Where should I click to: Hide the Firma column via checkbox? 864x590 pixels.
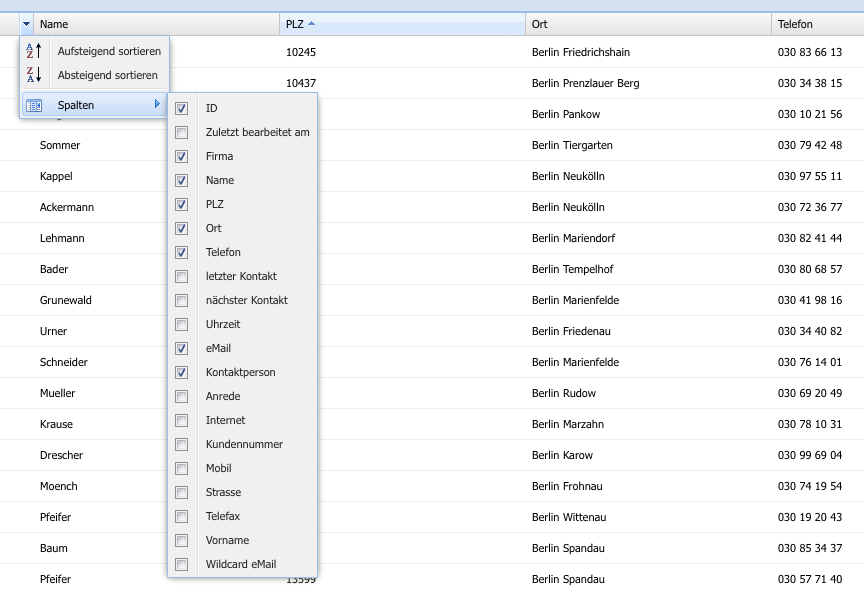click(x=181, y=156)
